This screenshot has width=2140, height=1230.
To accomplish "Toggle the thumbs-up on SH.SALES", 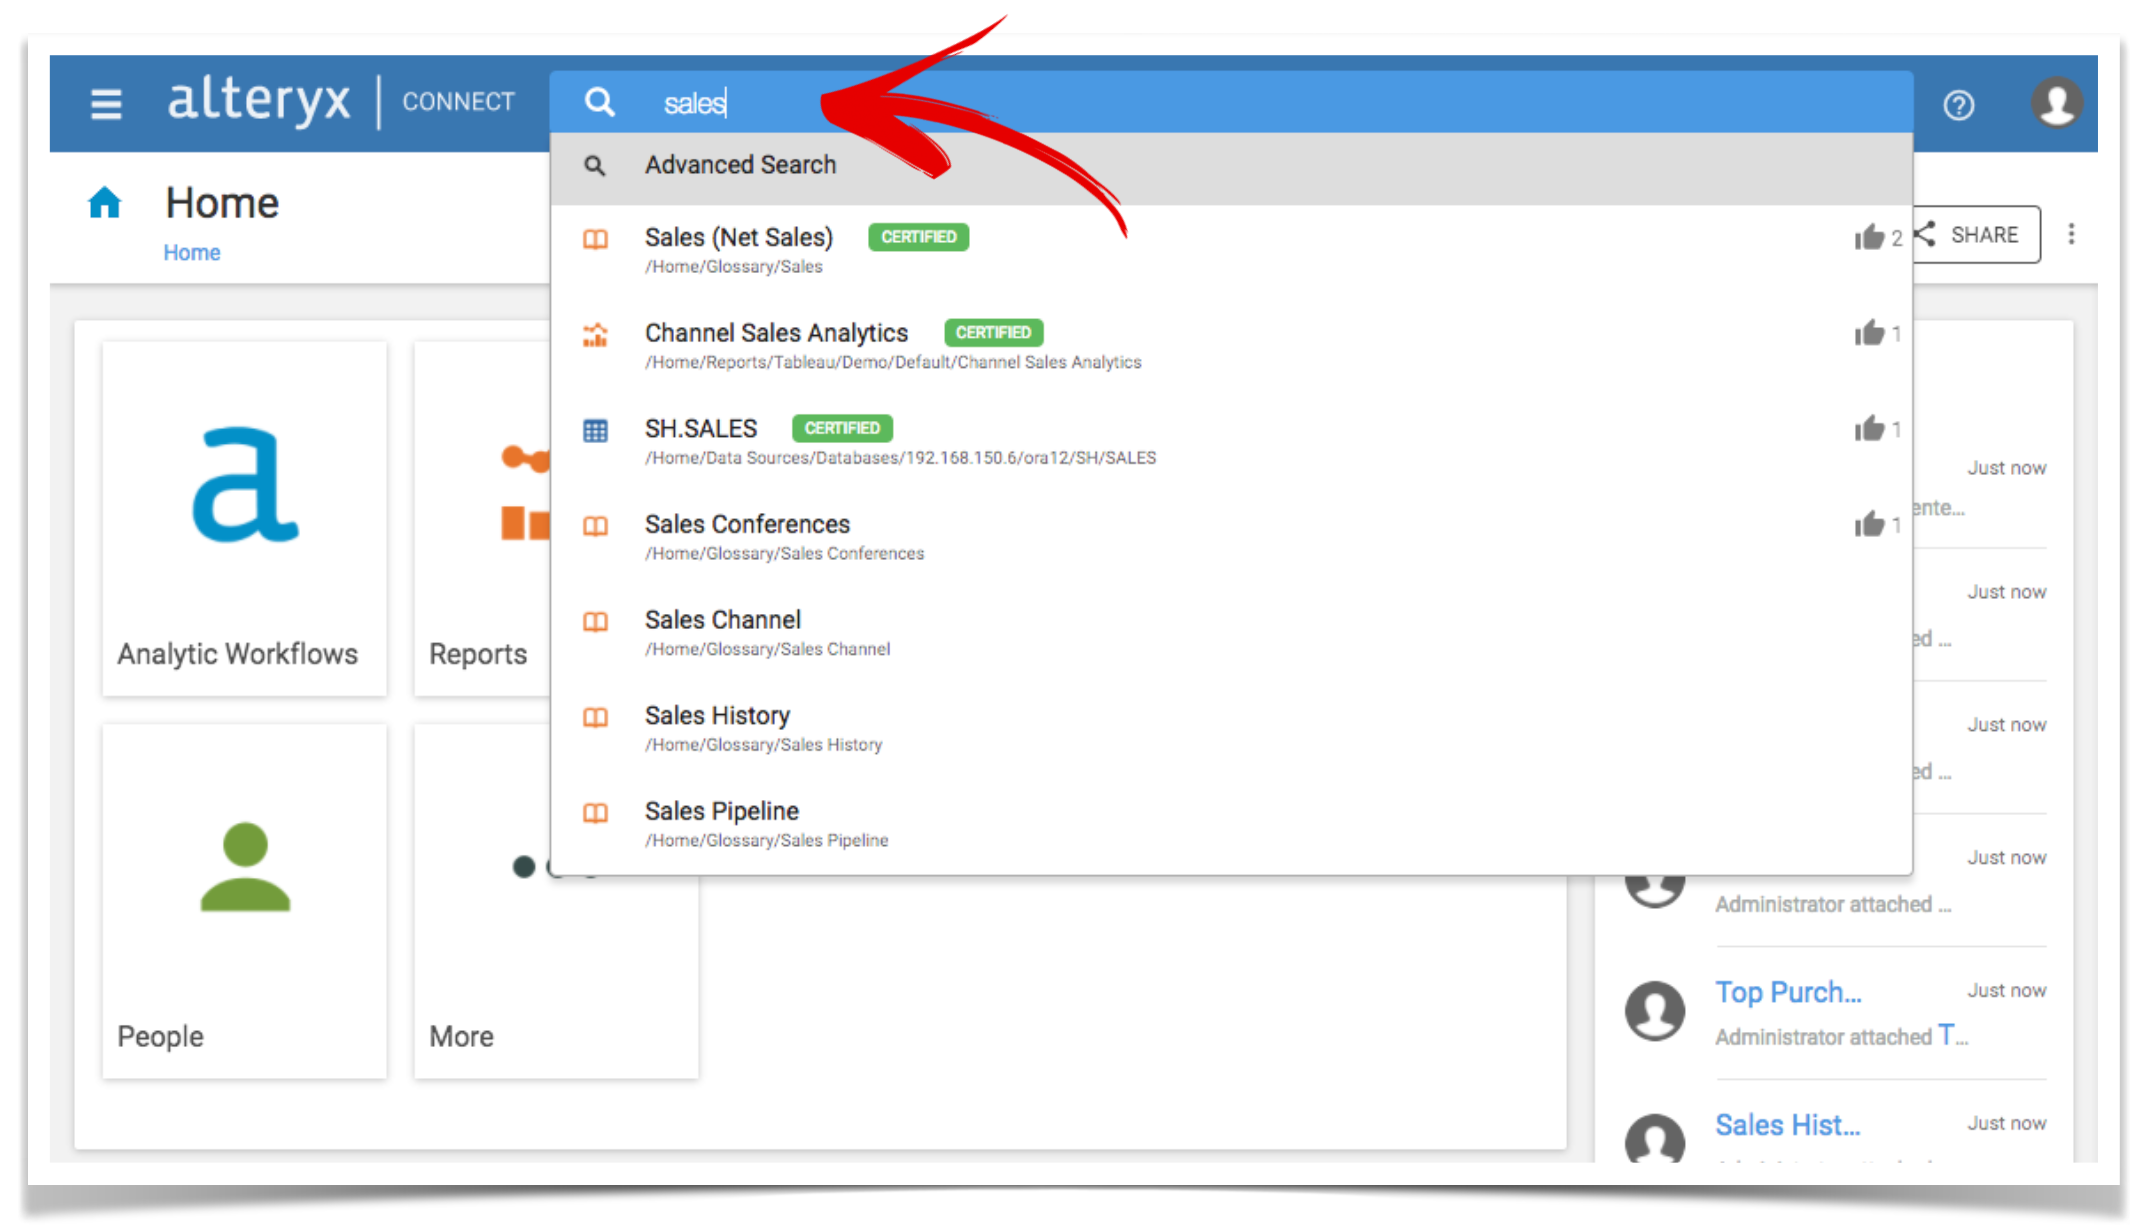I will tap(1872, 429).
